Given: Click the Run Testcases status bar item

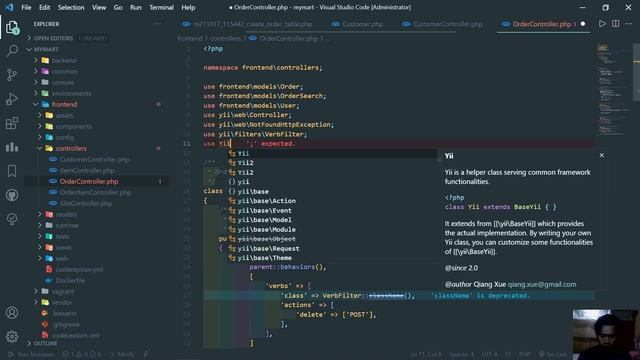Looking at the screenshot, I should 31,354.
